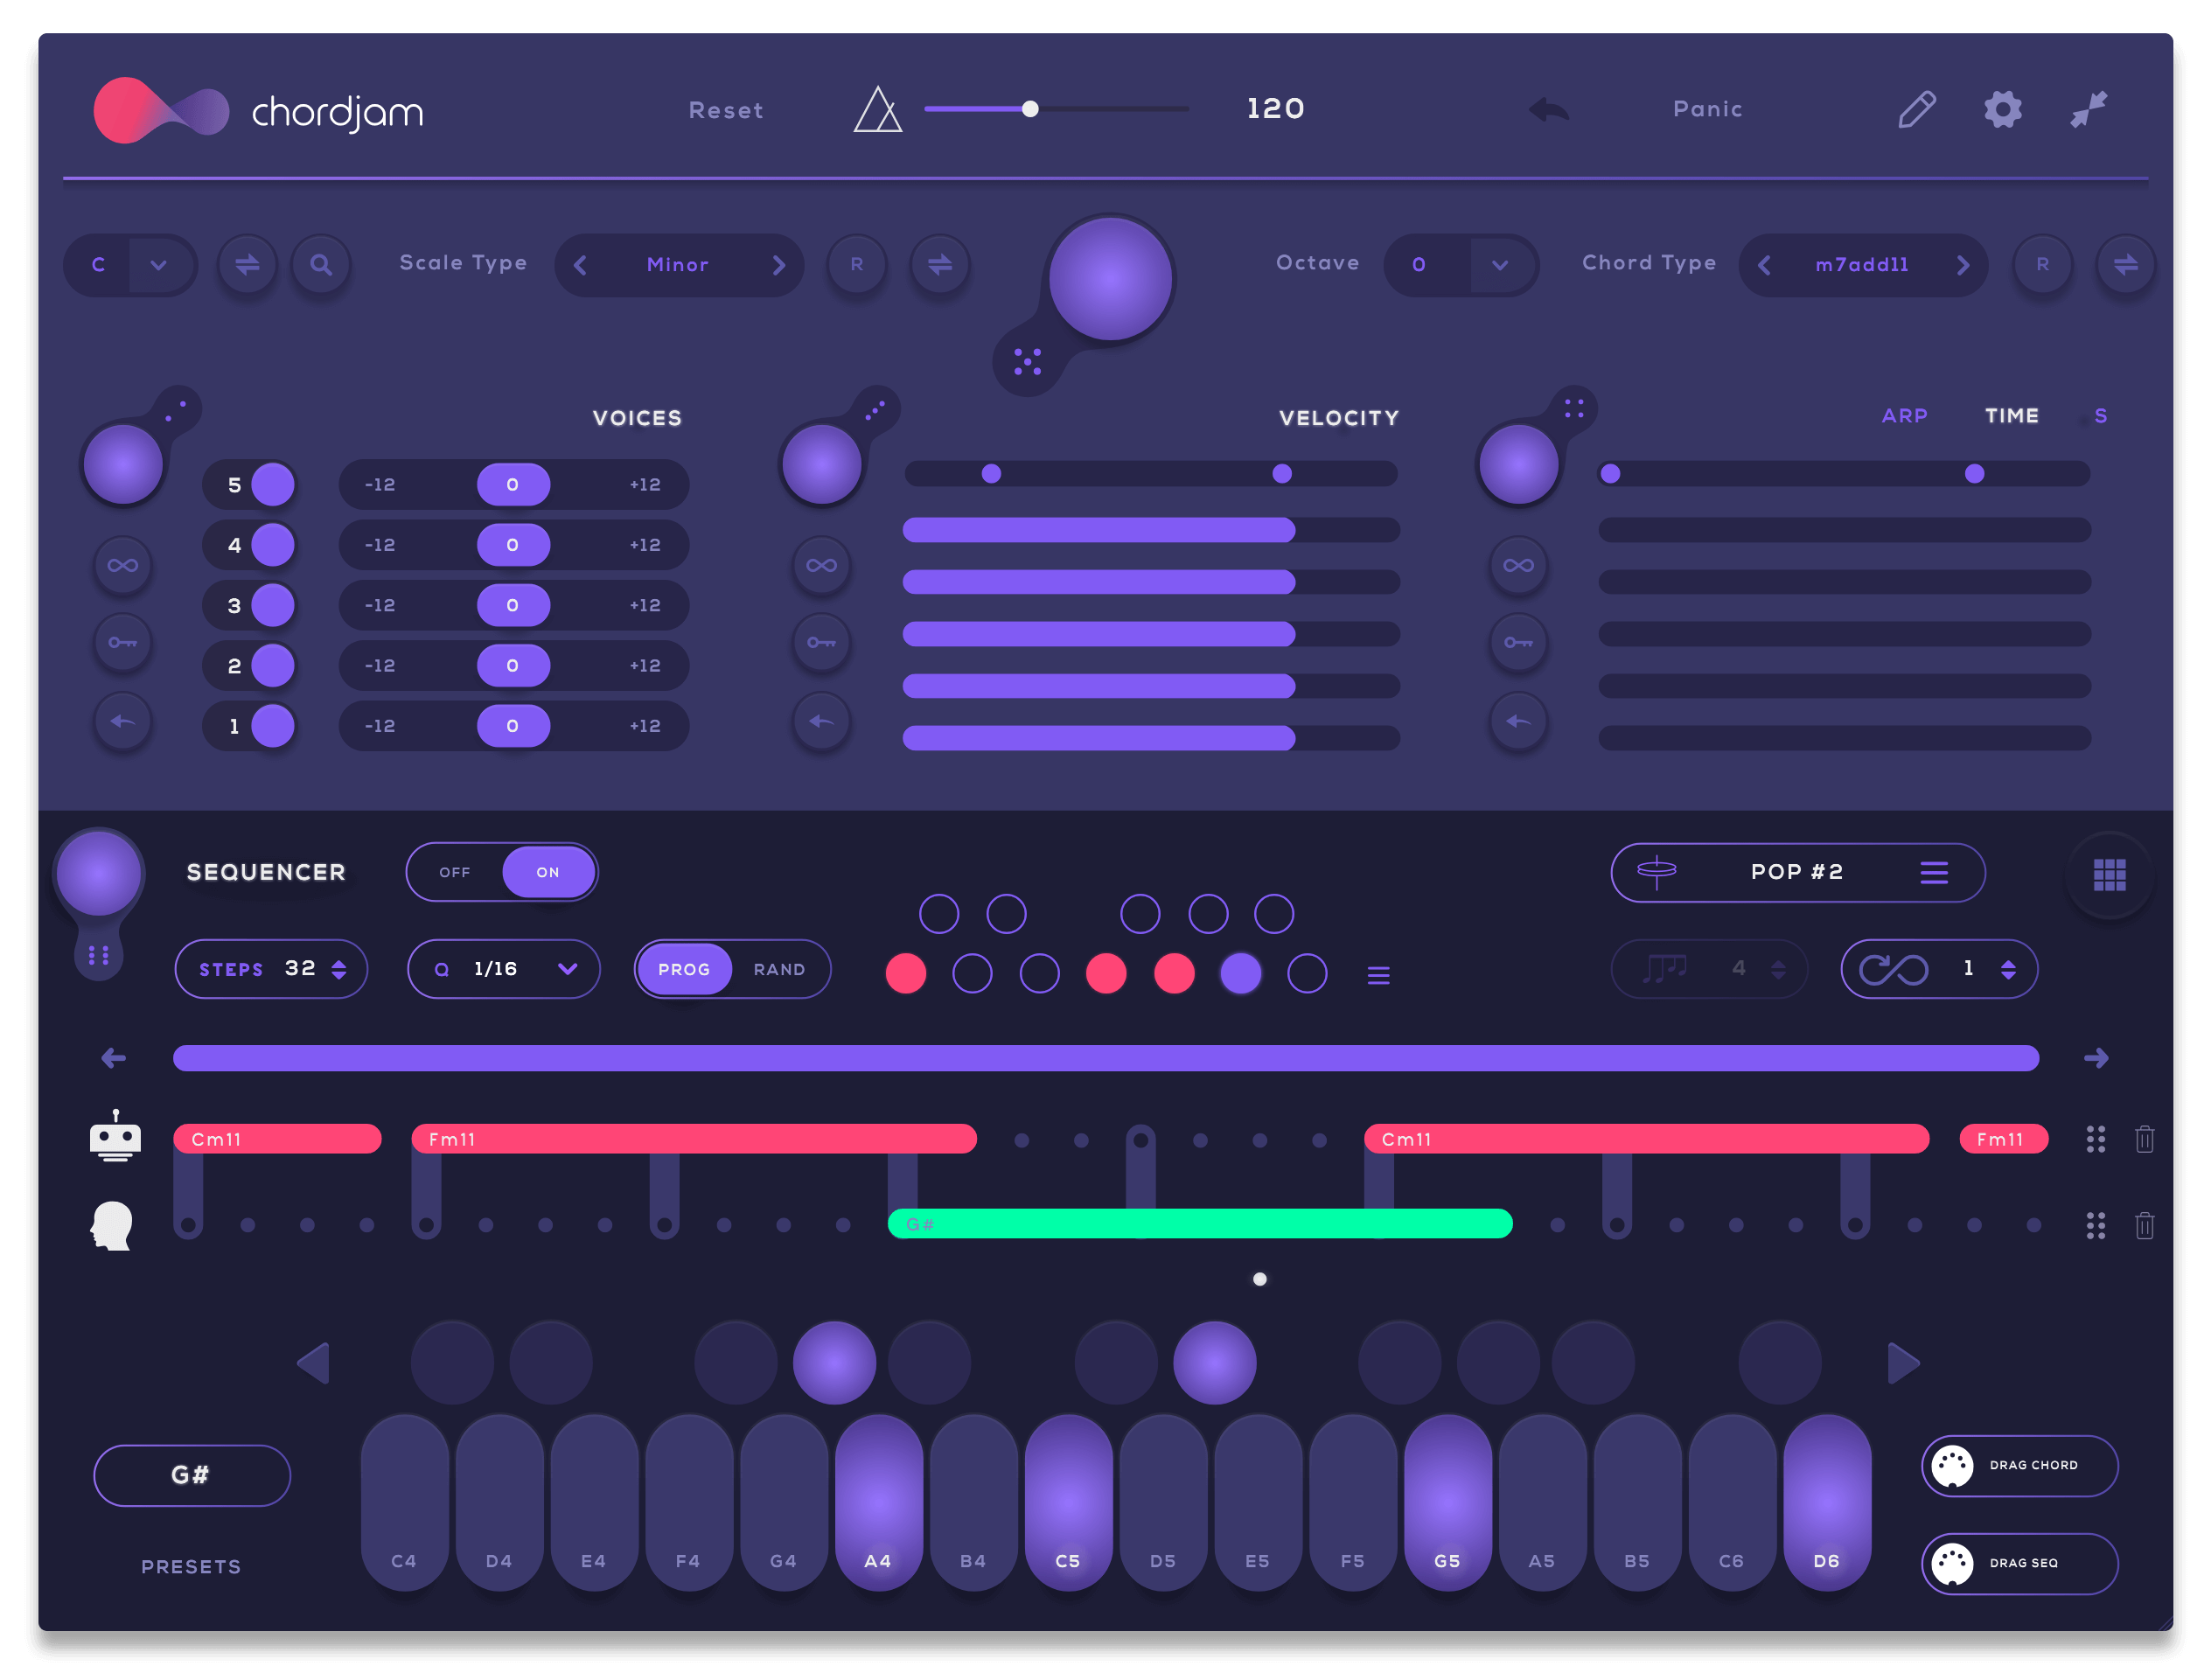Click the infinity loop icon in the Velocity section
This screenshot has width=2211, height=1680.
(x=821, y=565)
